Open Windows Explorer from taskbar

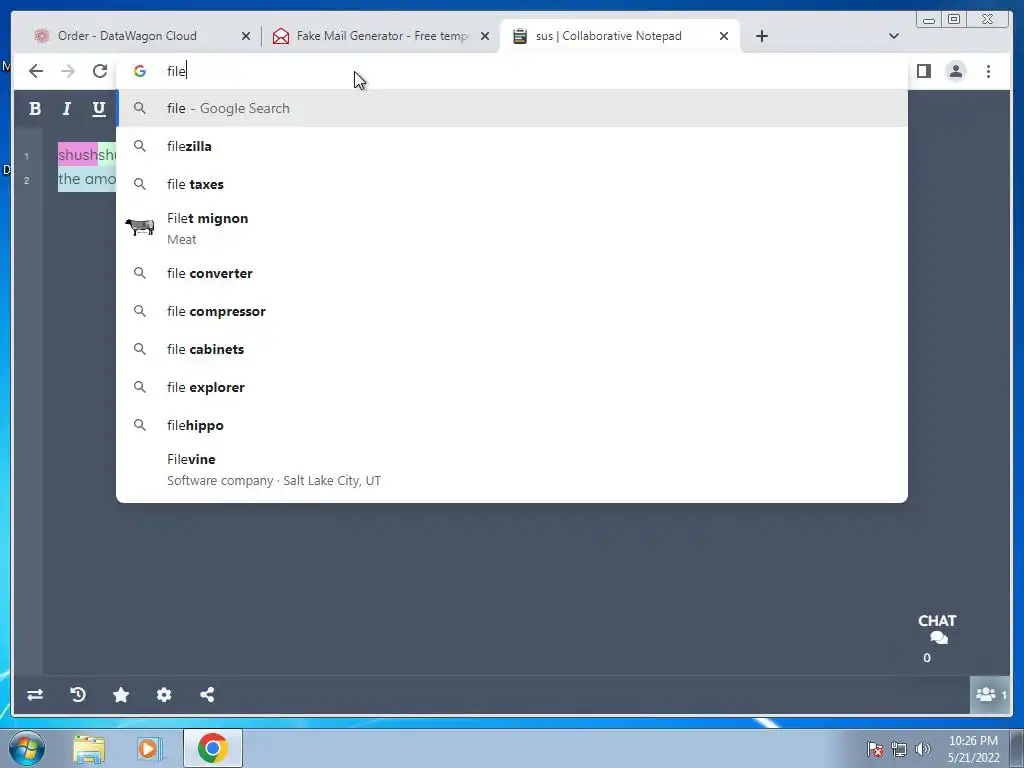[x=89, y=748]
